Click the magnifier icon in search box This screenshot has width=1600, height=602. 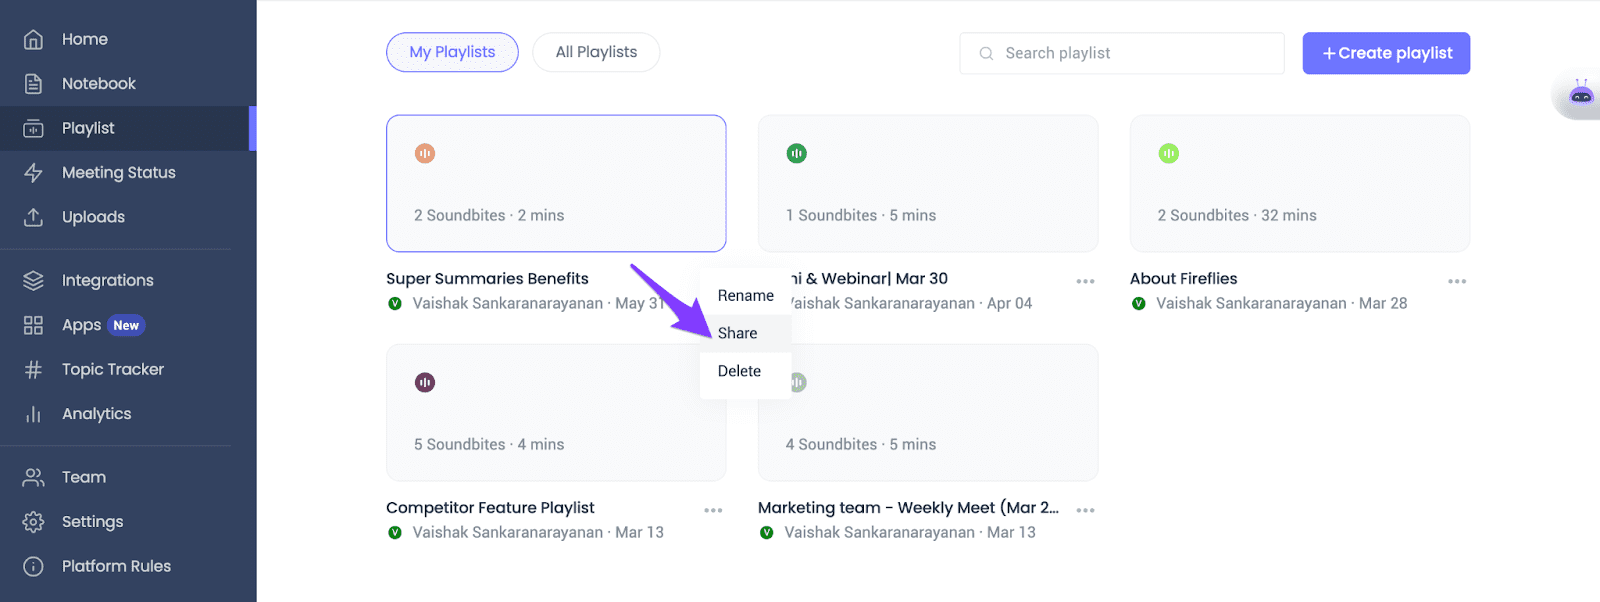coord(986,53)
